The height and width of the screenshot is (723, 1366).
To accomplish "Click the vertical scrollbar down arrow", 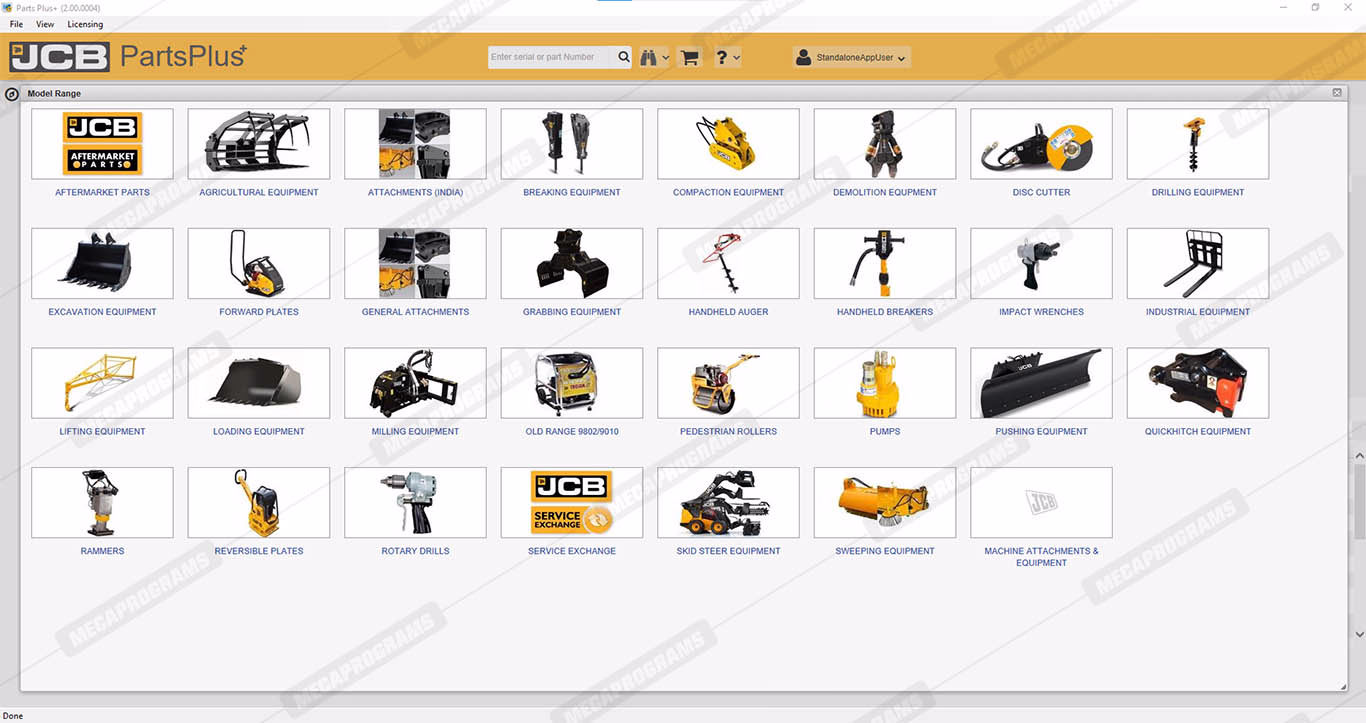I will [x=1359, y=634].
